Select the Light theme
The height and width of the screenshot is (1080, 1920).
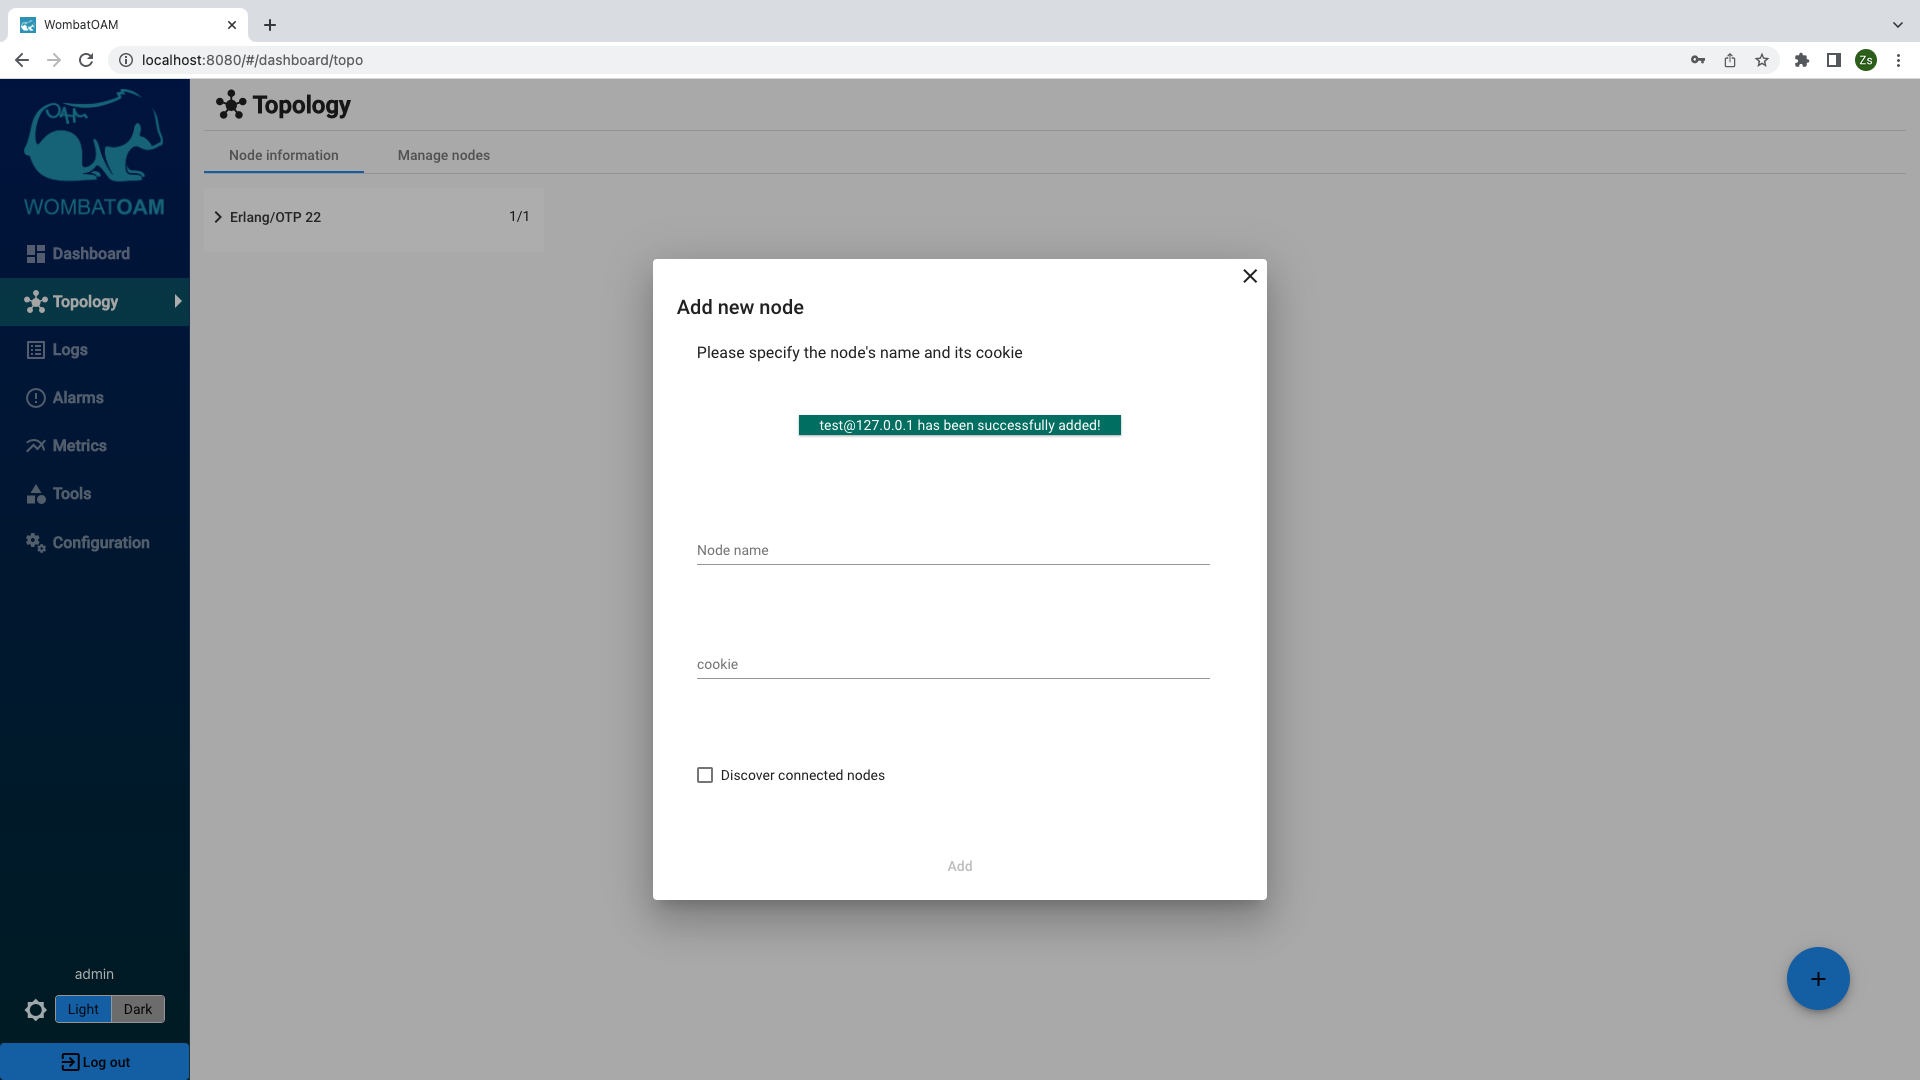pos(83,1009)
